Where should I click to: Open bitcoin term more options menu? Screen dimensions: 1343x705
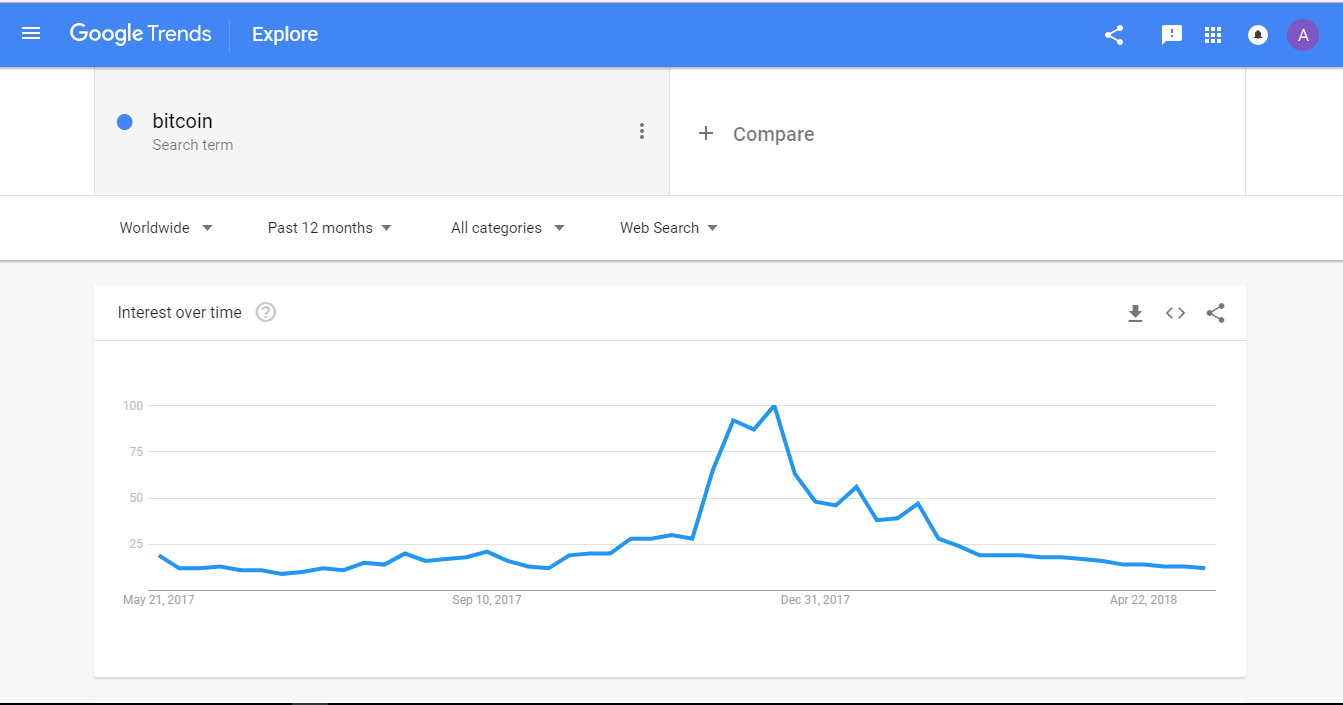[642, 131]
